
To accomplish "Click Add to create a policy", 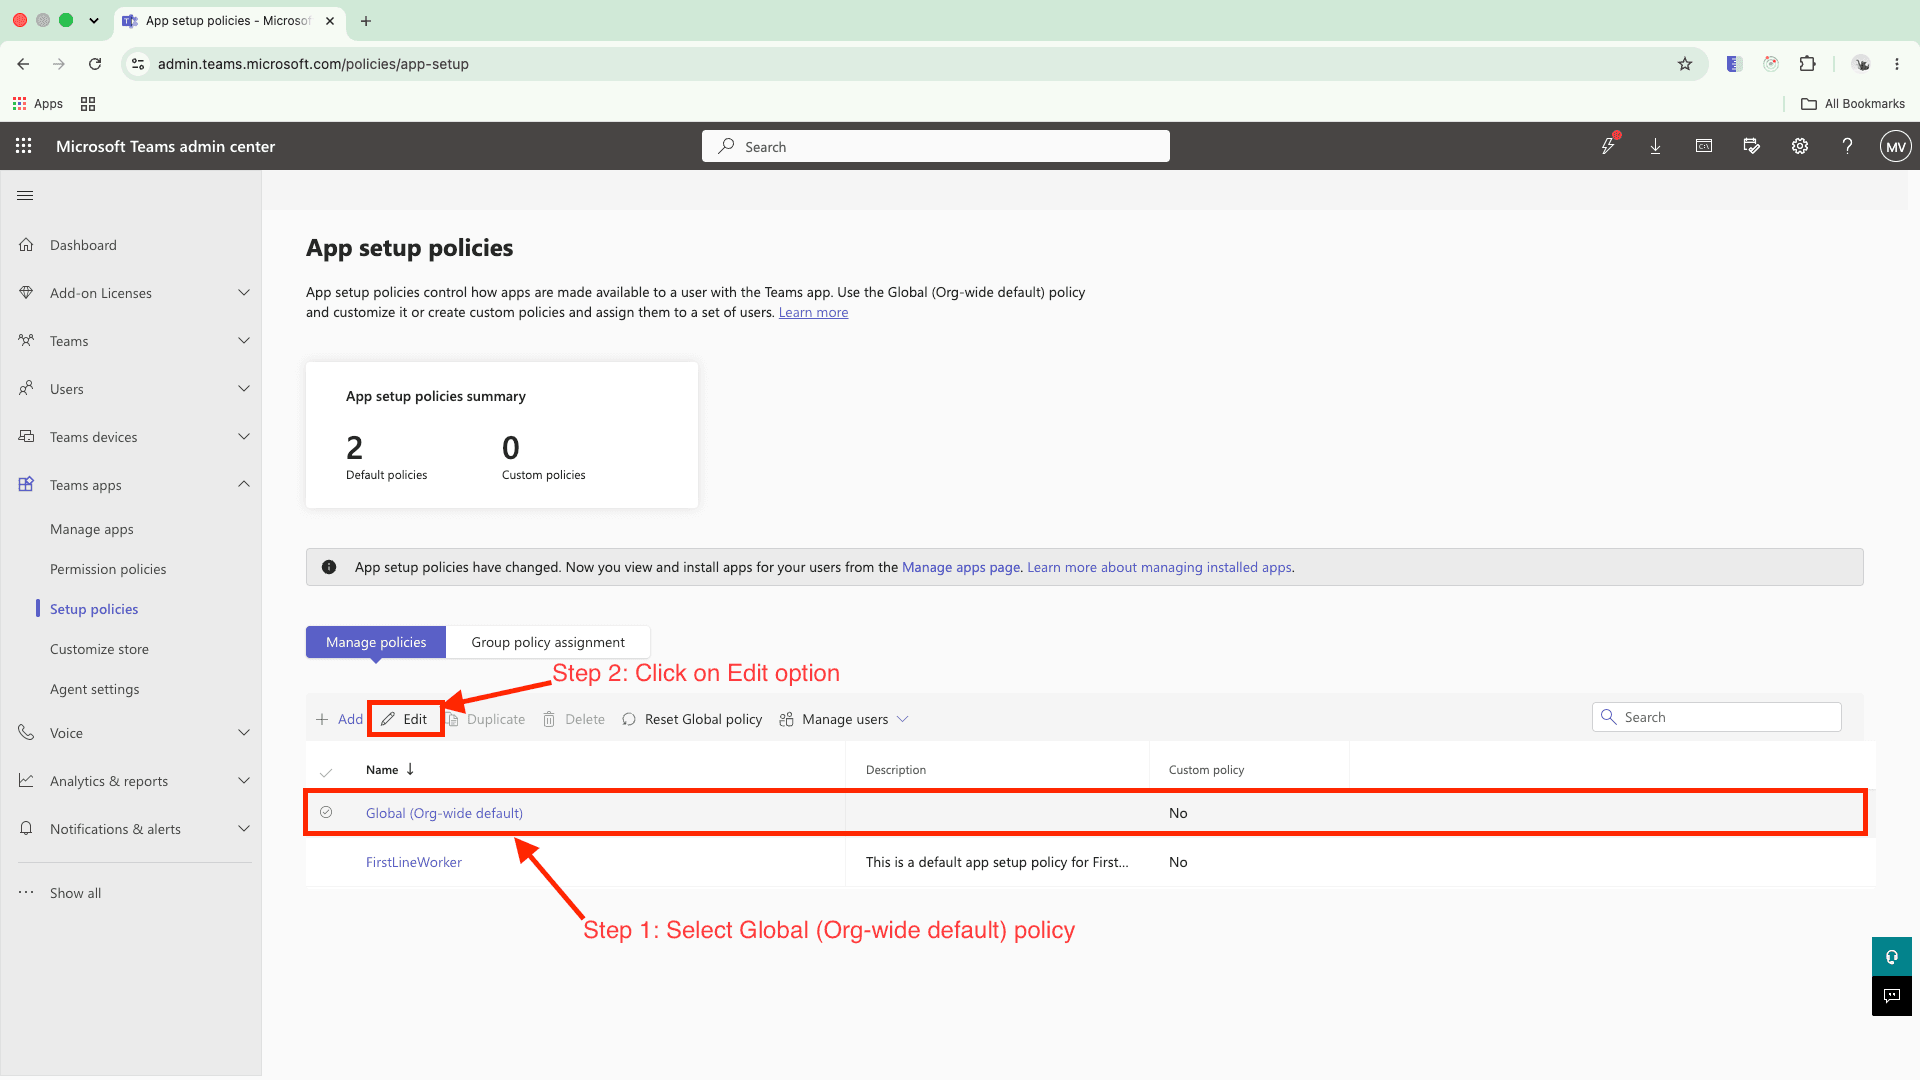I will click(x=339, y=719).
